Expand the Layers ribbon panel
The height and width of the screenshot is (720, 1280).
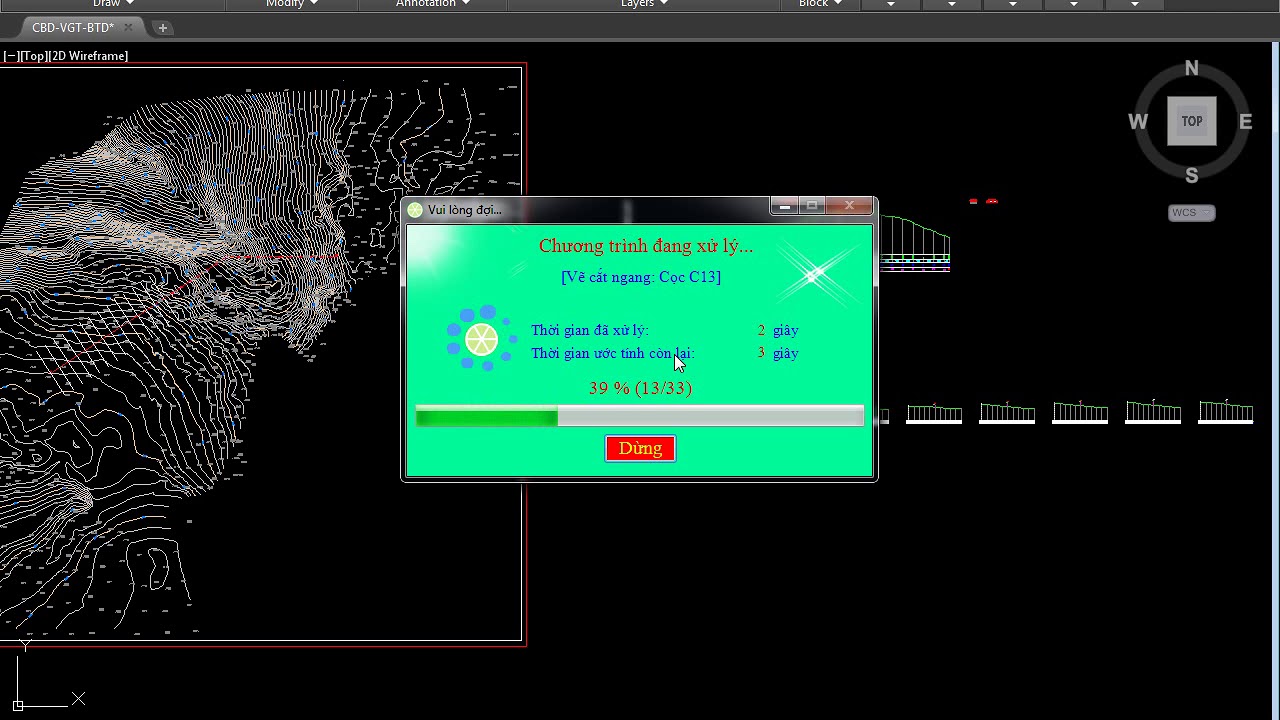tap(645, 4)
